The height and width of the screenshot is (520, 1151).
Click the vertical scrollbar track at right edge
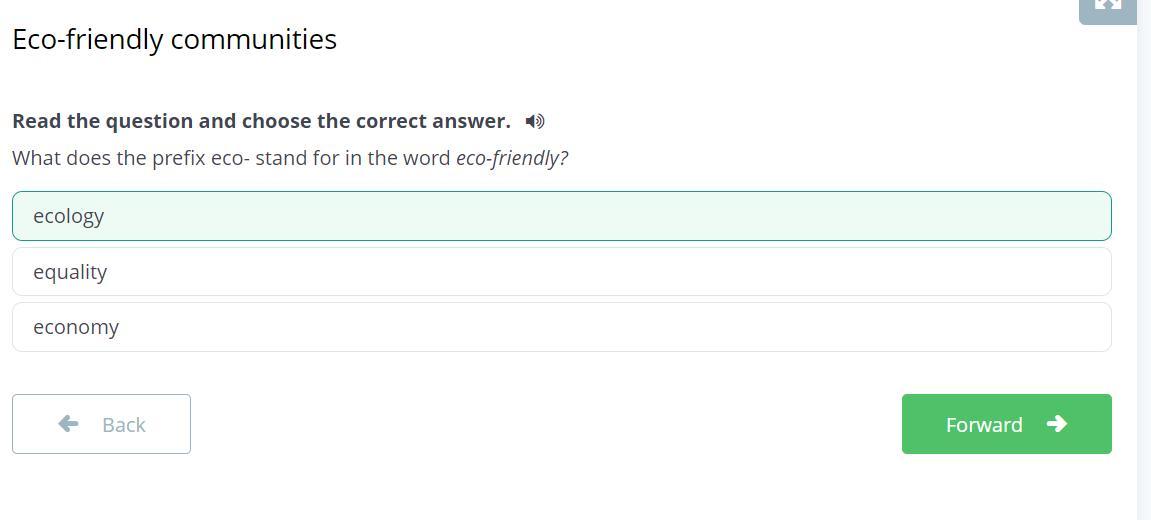tap(1144, 260)
